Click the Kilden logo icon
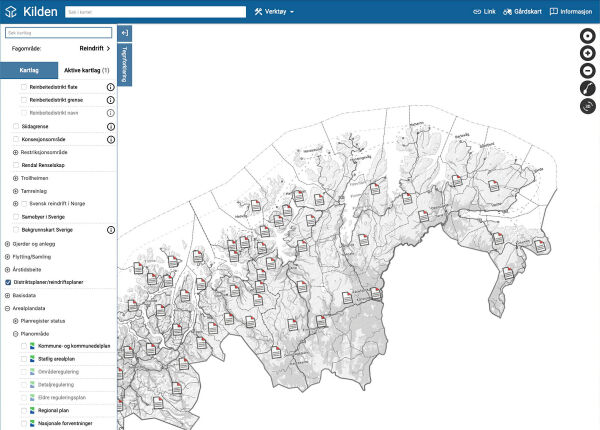600x430 pixels. (11, 11)
